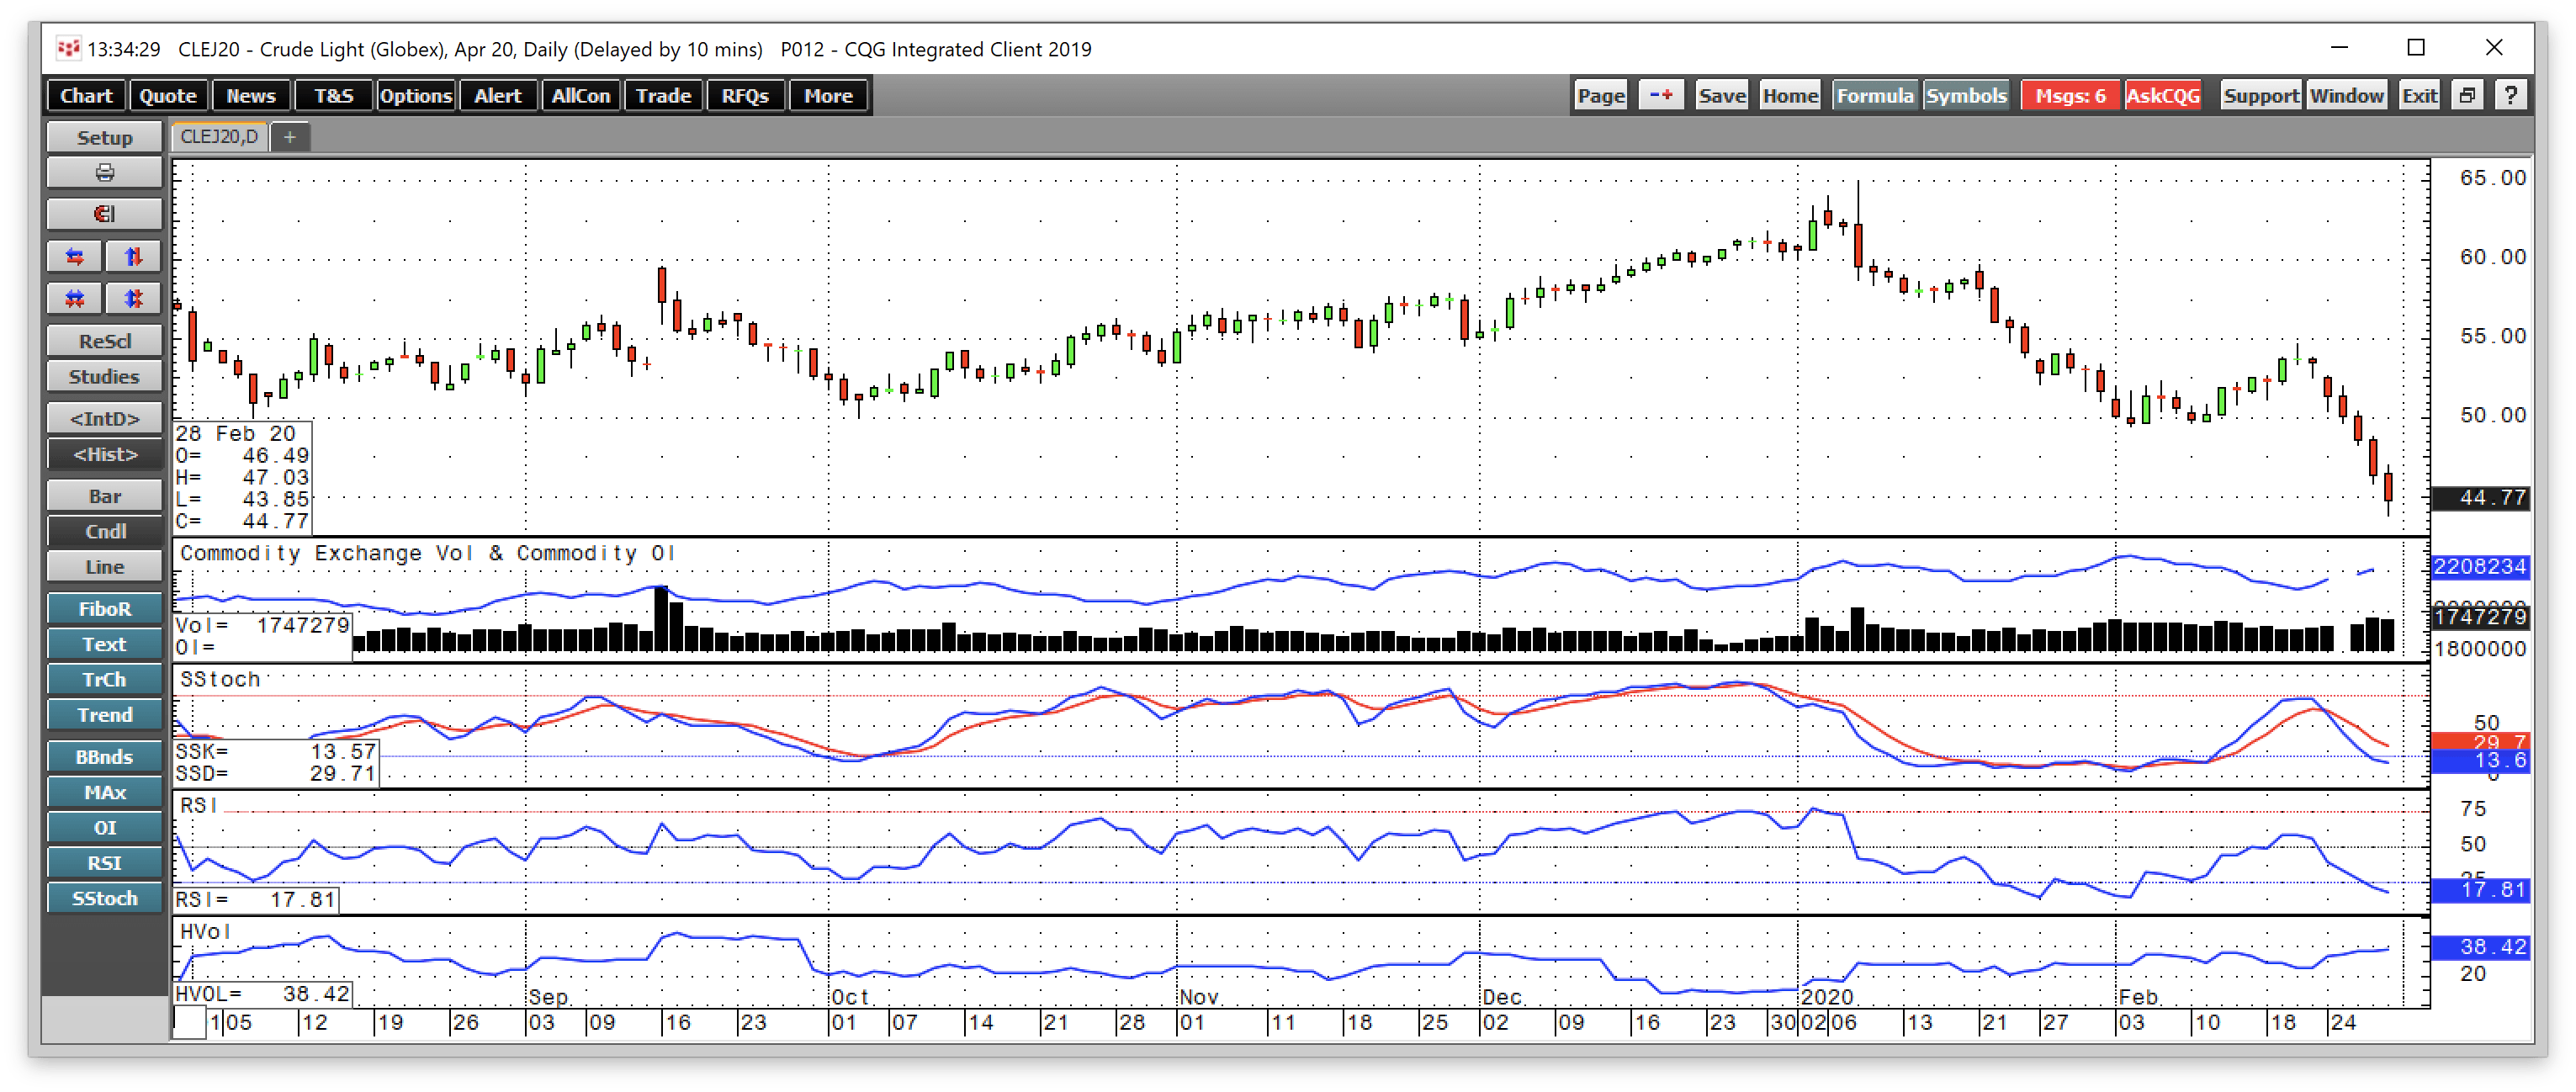Open the RFQs menu
The width and height of the screenshot is (2576, 1092).
[x=745, y=96]
